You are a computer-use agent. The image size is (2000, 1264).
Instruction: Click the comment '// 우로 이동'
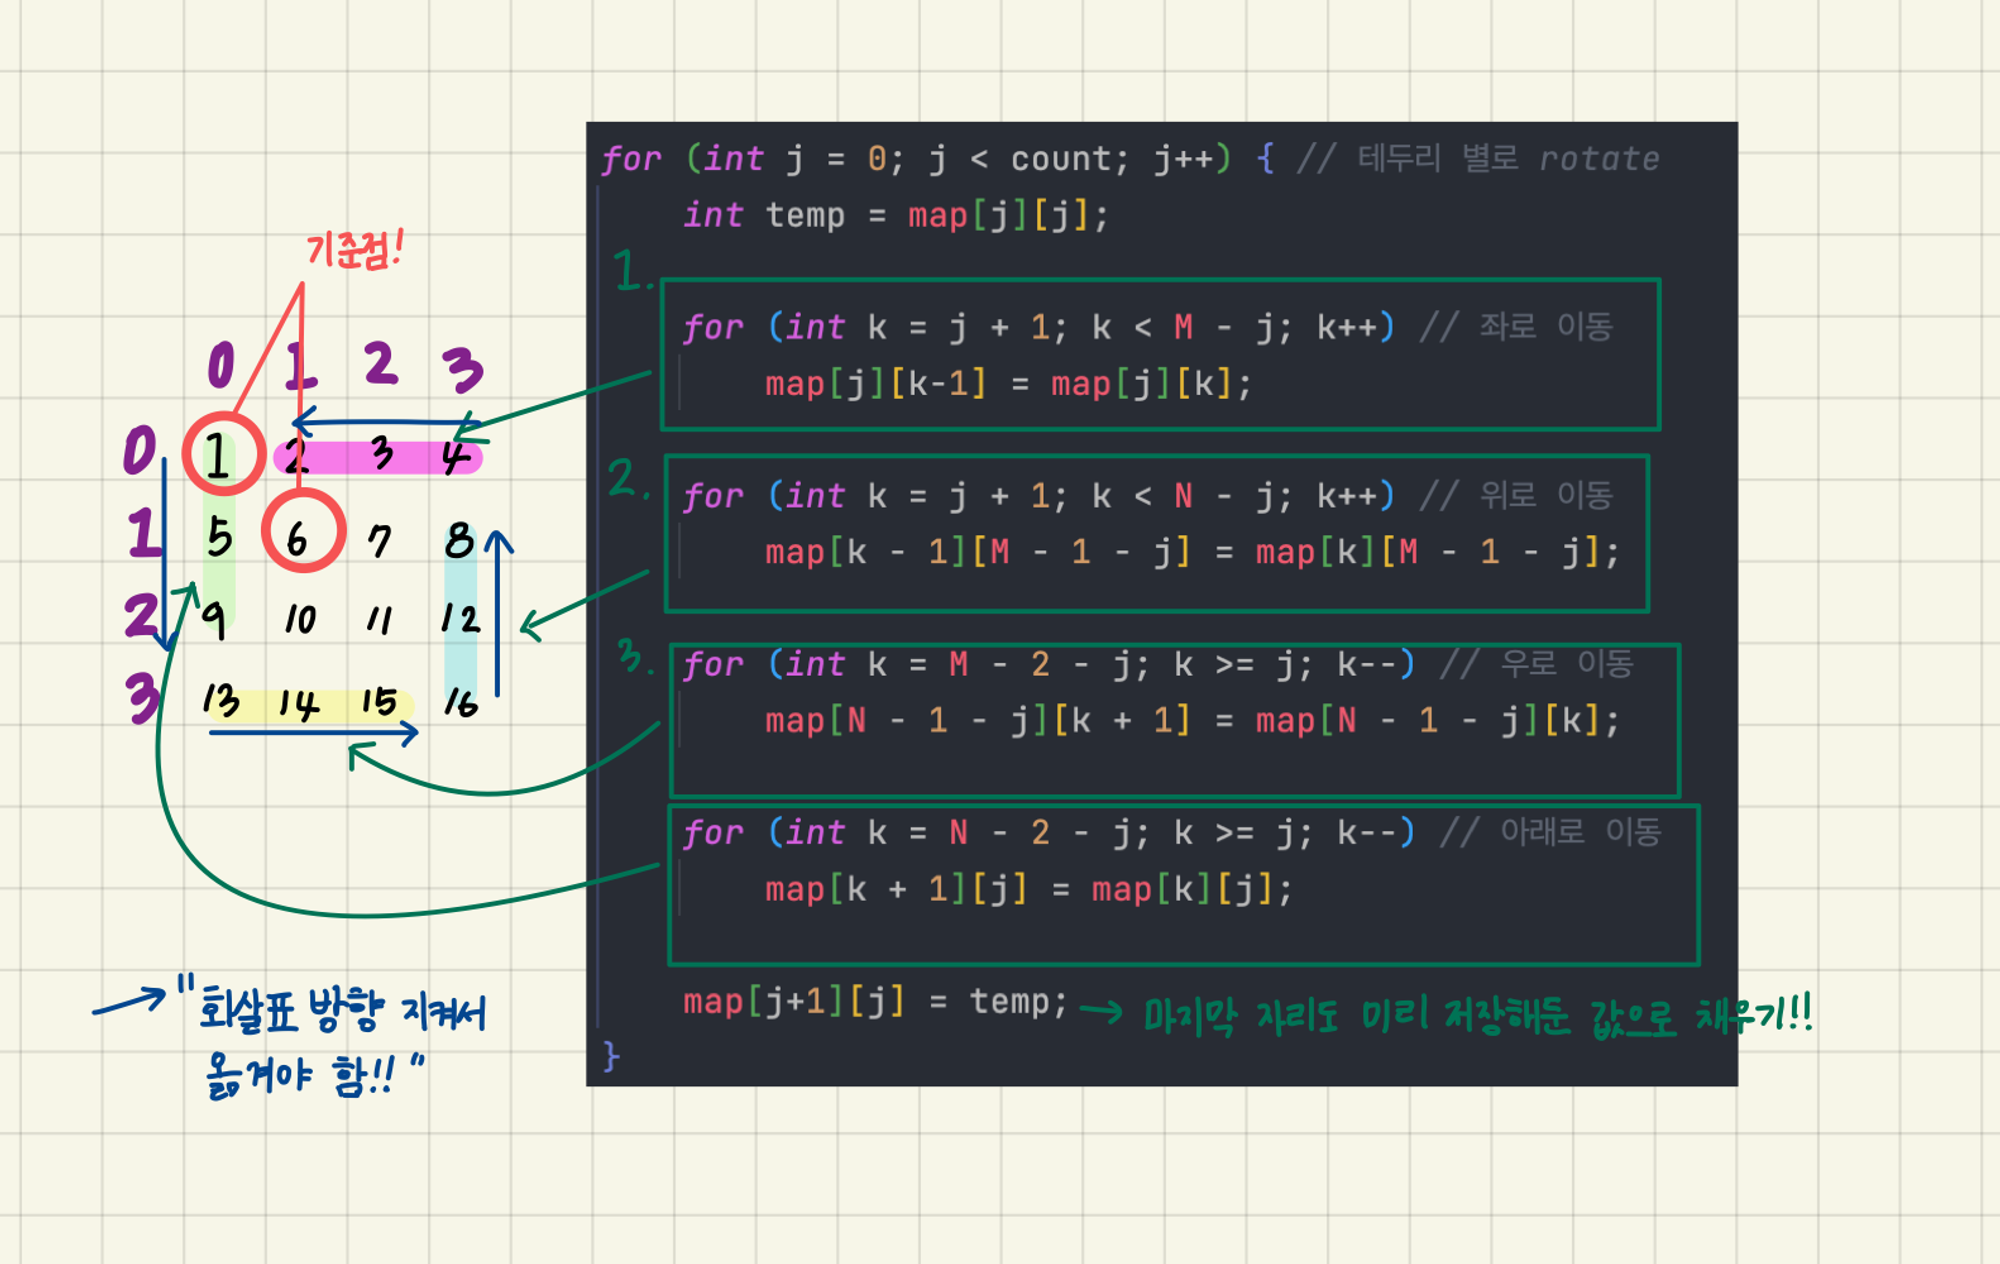(1536, 663)
